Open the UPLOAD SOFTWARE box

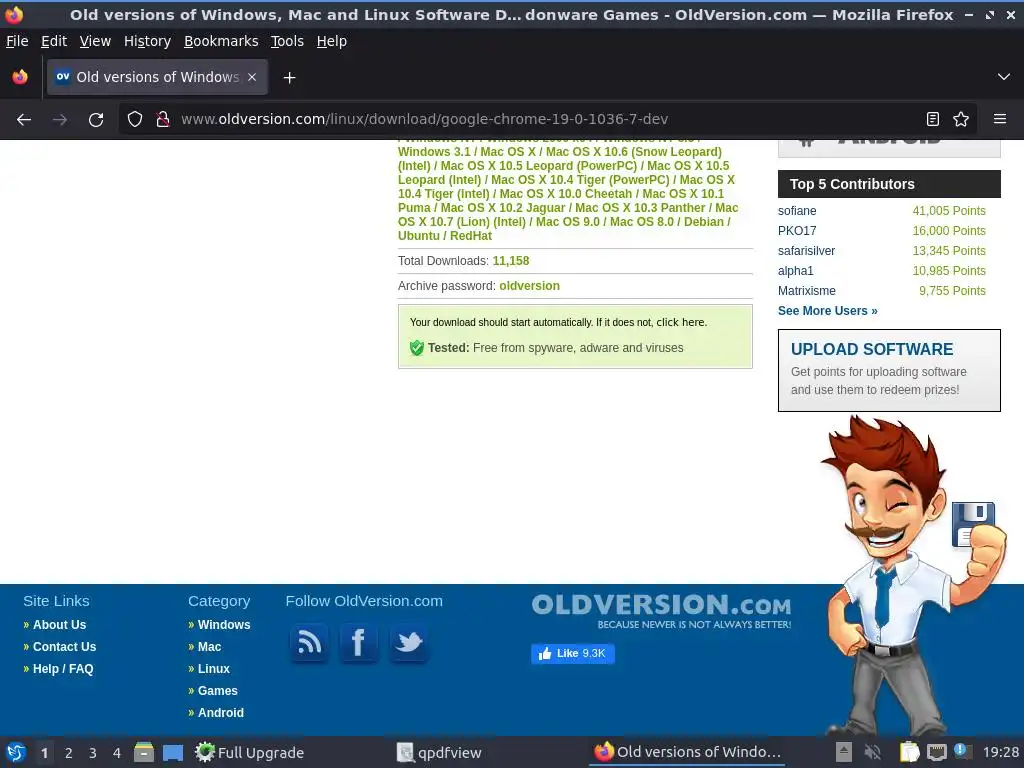(889, 370)
